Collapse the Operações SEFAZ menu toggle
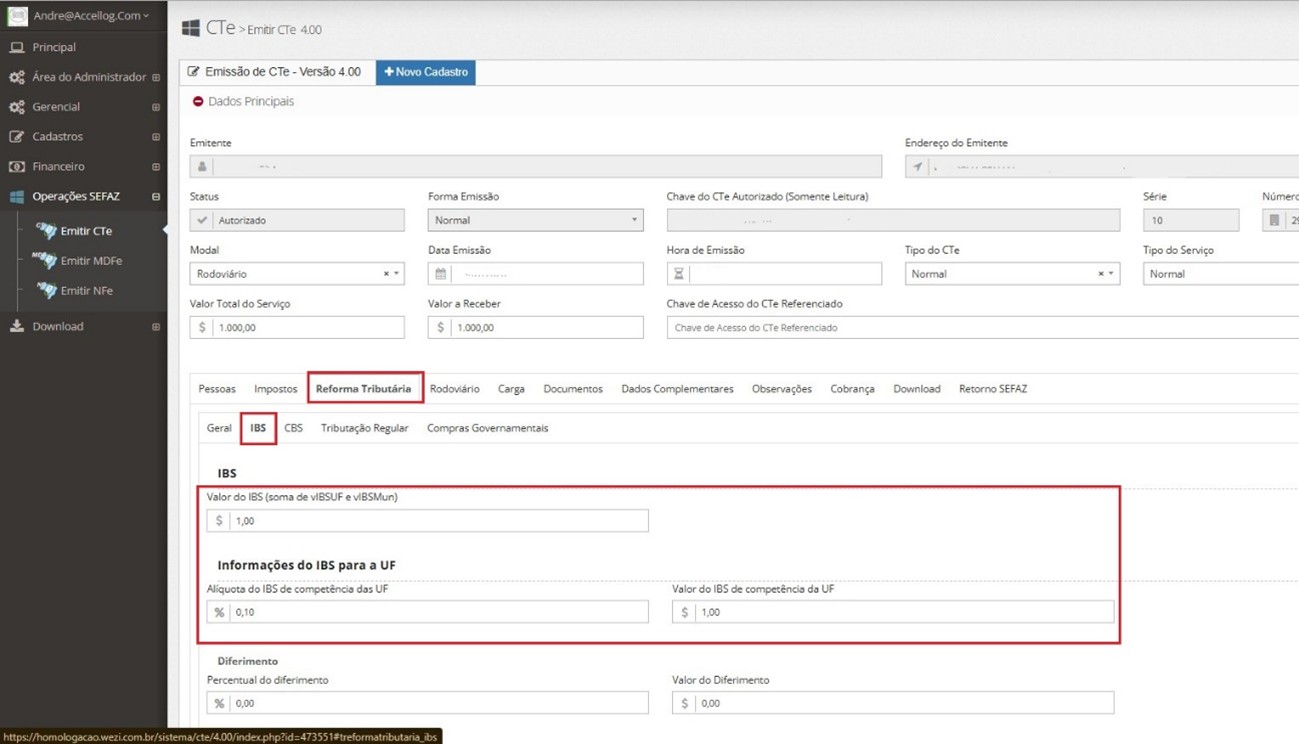This screenshot has height=744, width=1299. click(x=155, y=197)
